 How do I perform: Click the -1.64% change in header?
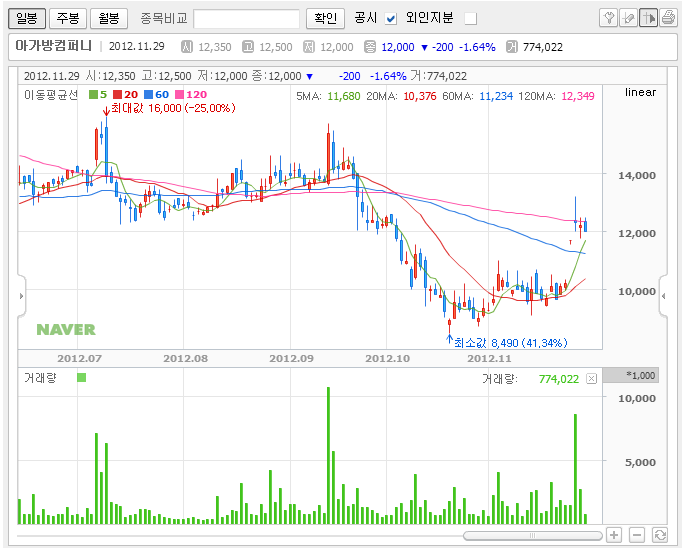477,47
